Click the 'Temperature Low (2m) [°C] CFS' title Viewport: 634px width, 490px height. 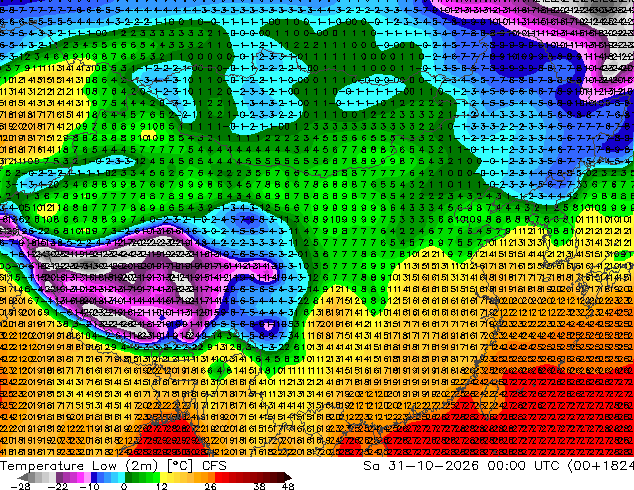(x=113, y=466)
